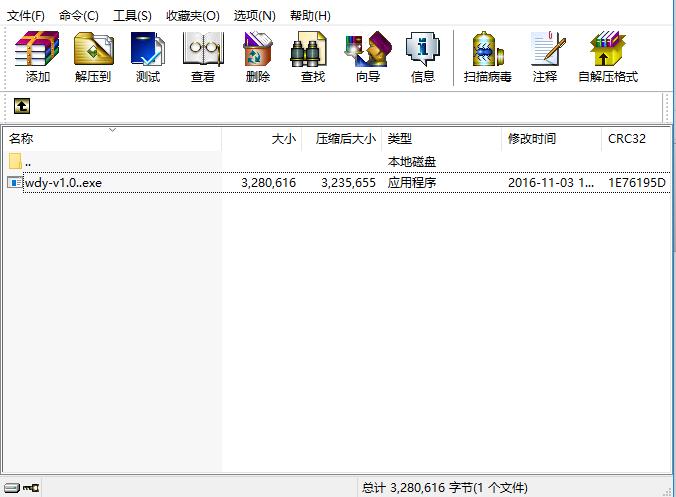The image size is (676, 497).
Task: Click the 添加 (Add) toolbar icon
Action: (x=38, y=57)
